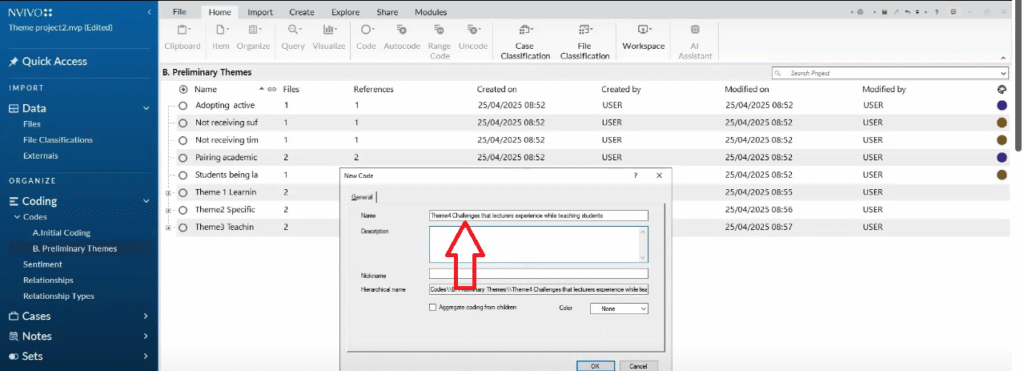Collapse the Coding section in sidebar
The width and height of the screenshot is (1024, 371).
coord(146,202)
